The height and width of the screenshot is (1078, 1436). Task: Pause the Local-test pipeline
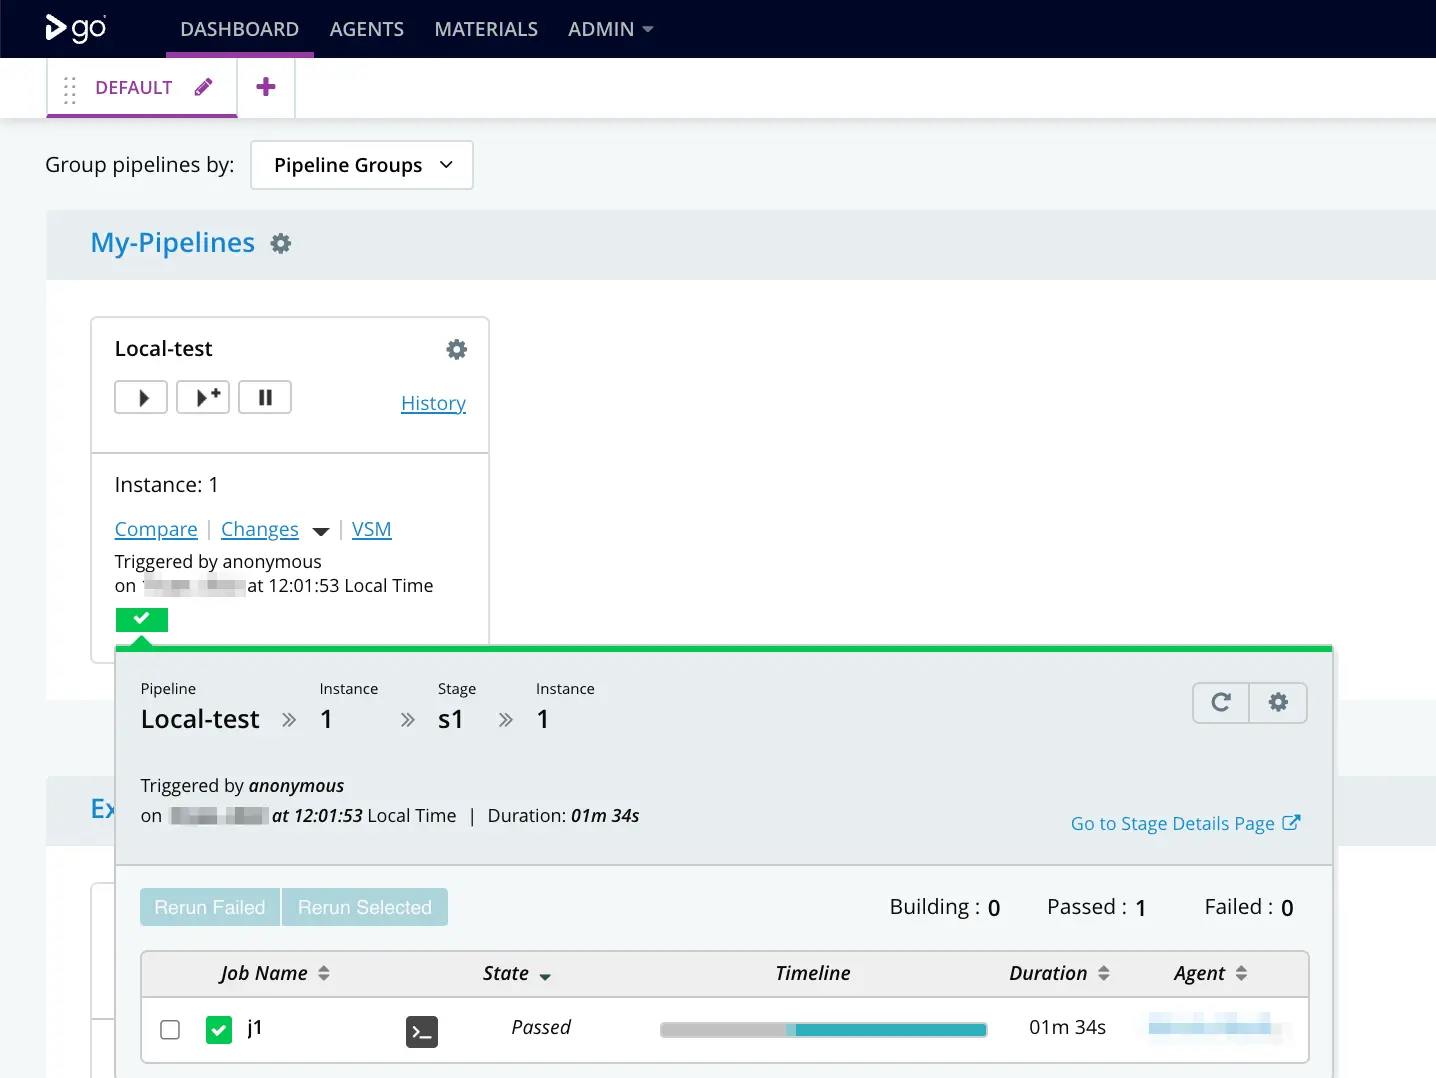point(265,398)
